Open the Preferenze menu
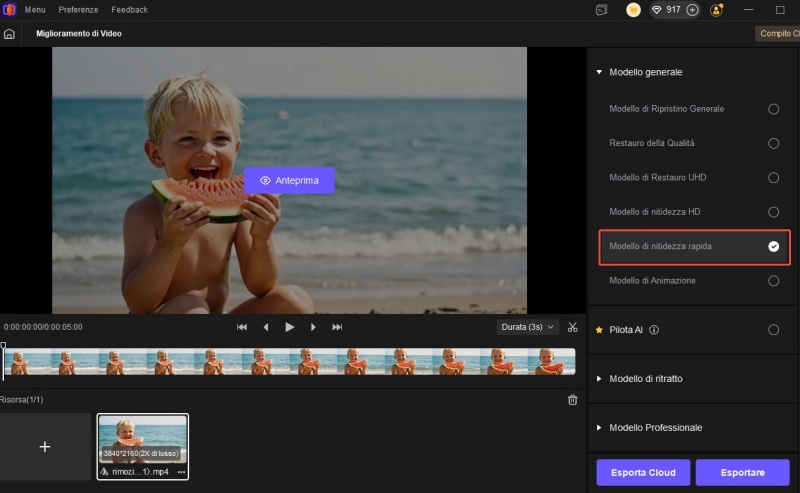Viewport: 800px width, 493px height. [78, 10]
